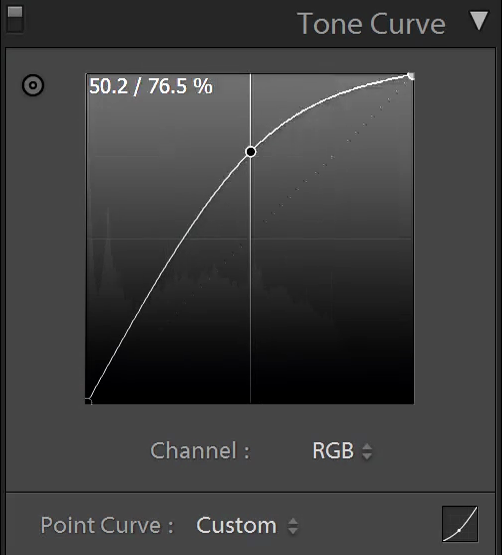Select the midpoint control point on curve

tap(251, 152)
